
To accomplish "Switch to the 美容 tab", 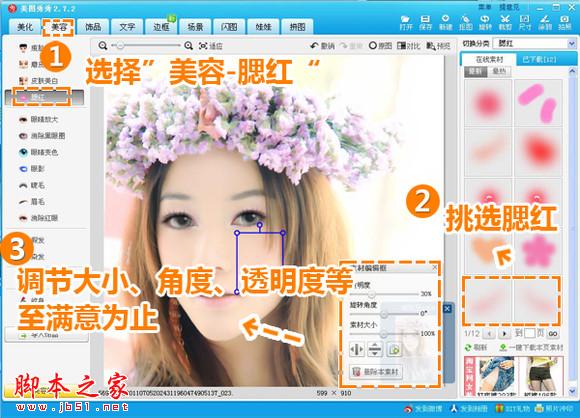I will [59, 27].
